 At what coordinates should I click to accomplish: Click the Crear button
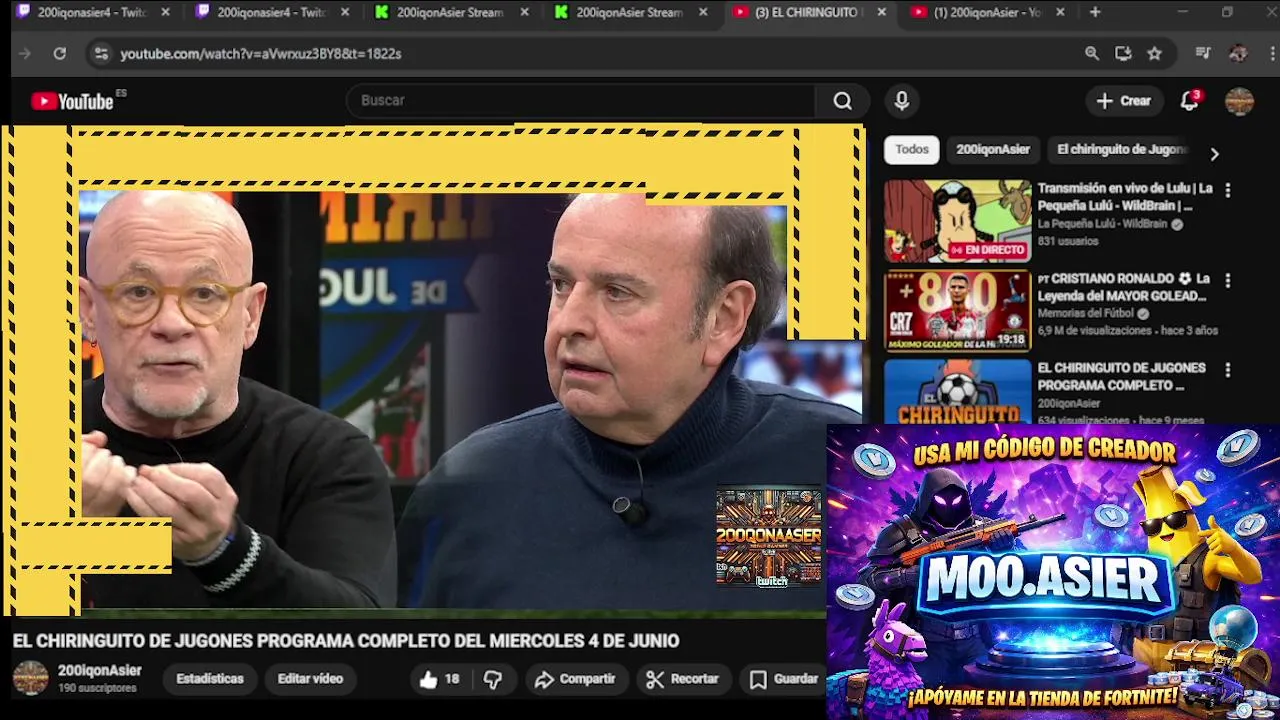pyautogui.click(x=1123, y=101)
